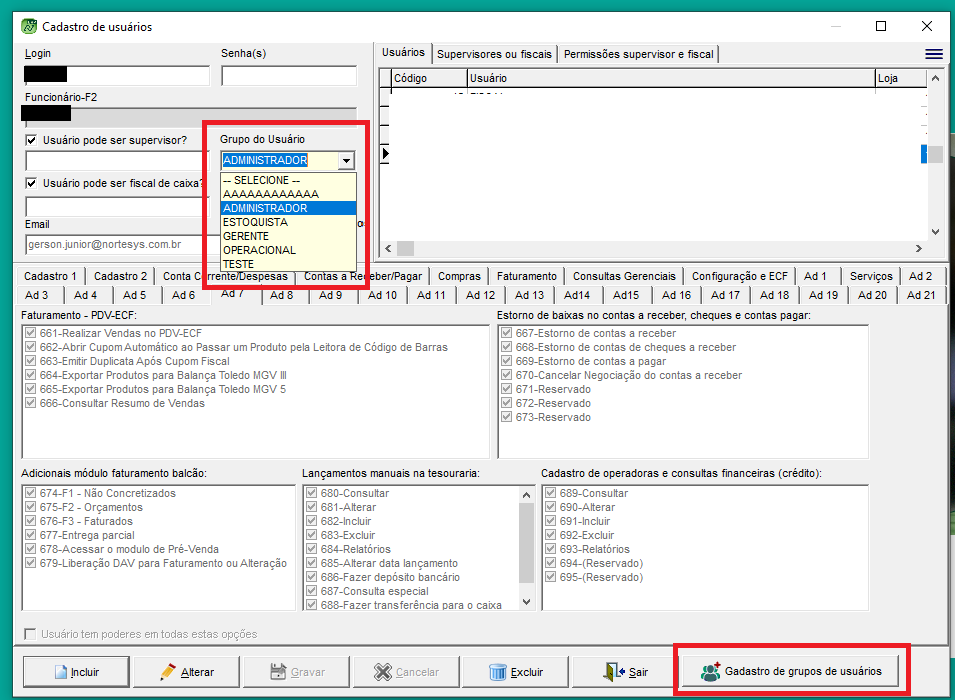Open the Faturamento permissions tab

point(526,276)
